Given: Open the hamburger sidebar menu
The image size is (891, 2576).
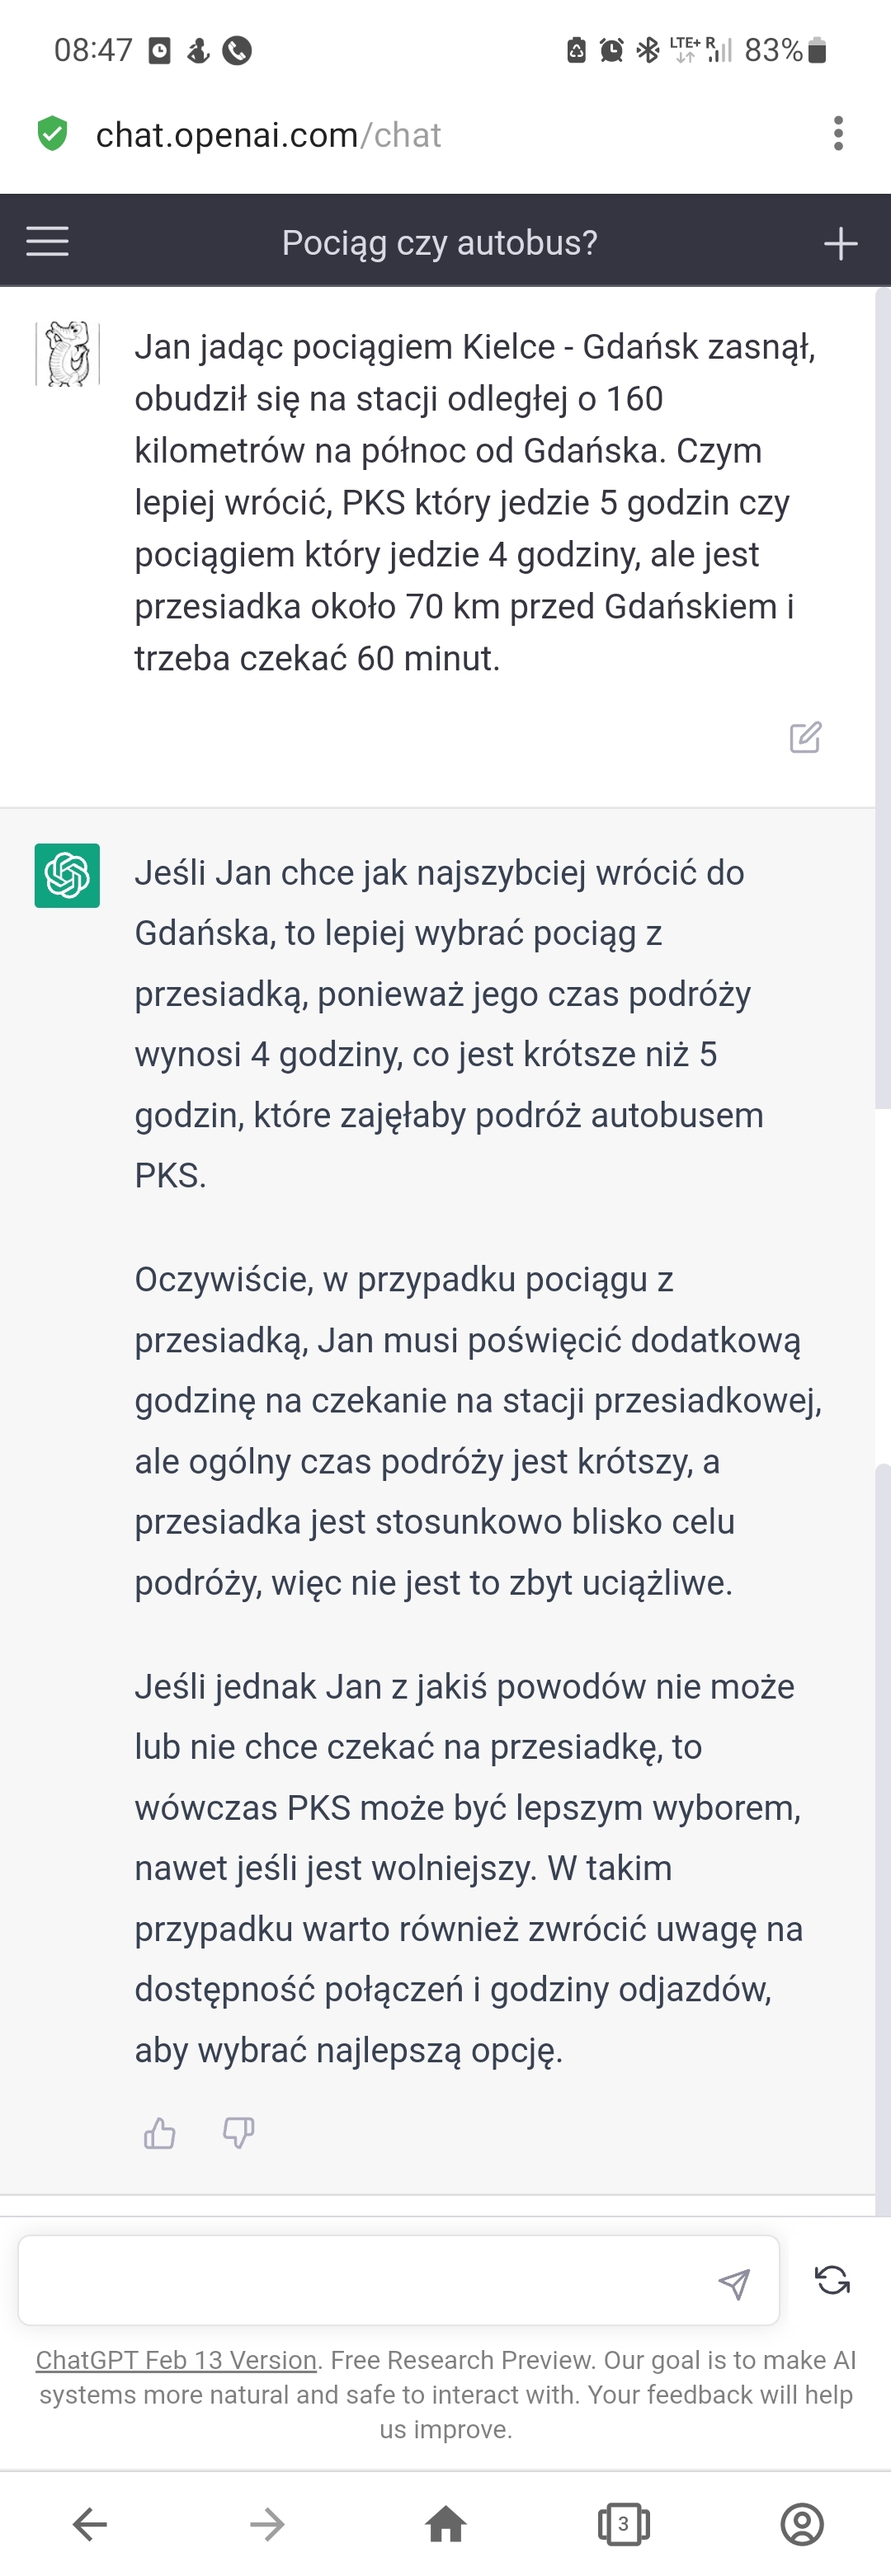Looking at the screenshot, I should 47,241.
